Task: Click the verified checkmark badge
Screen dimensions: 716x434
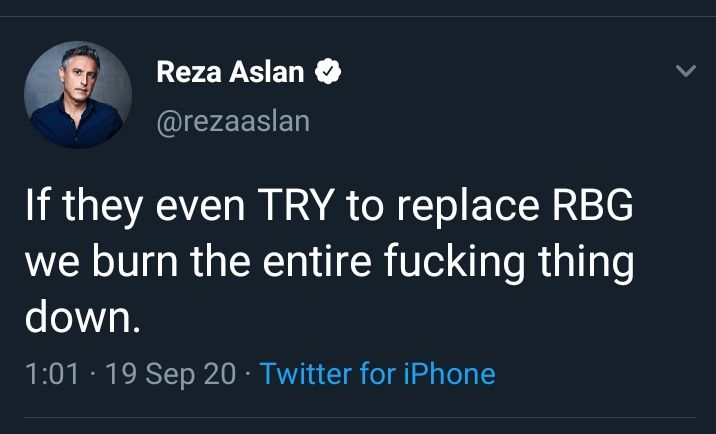Action: (329, 71)
